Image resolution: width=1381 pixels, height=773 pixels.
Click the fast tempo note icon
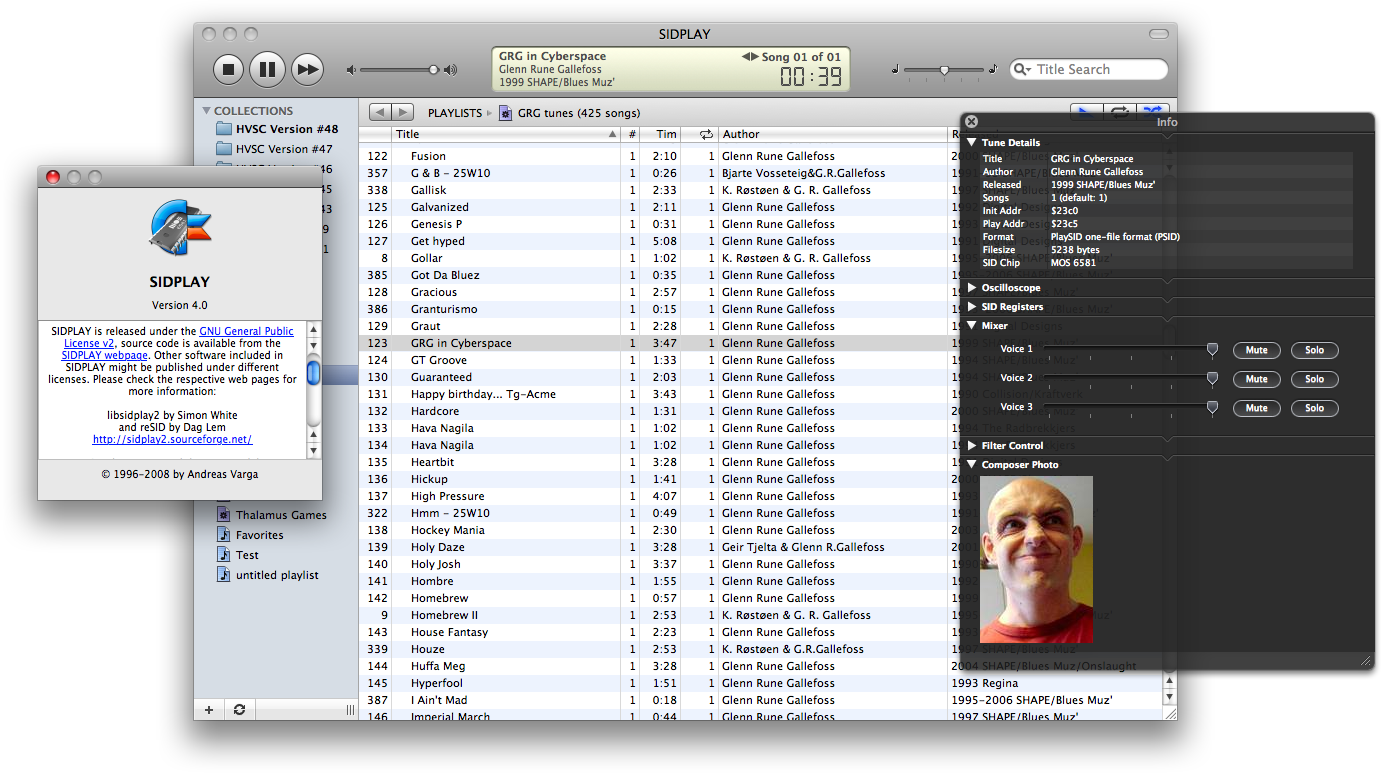coord(992,70)
